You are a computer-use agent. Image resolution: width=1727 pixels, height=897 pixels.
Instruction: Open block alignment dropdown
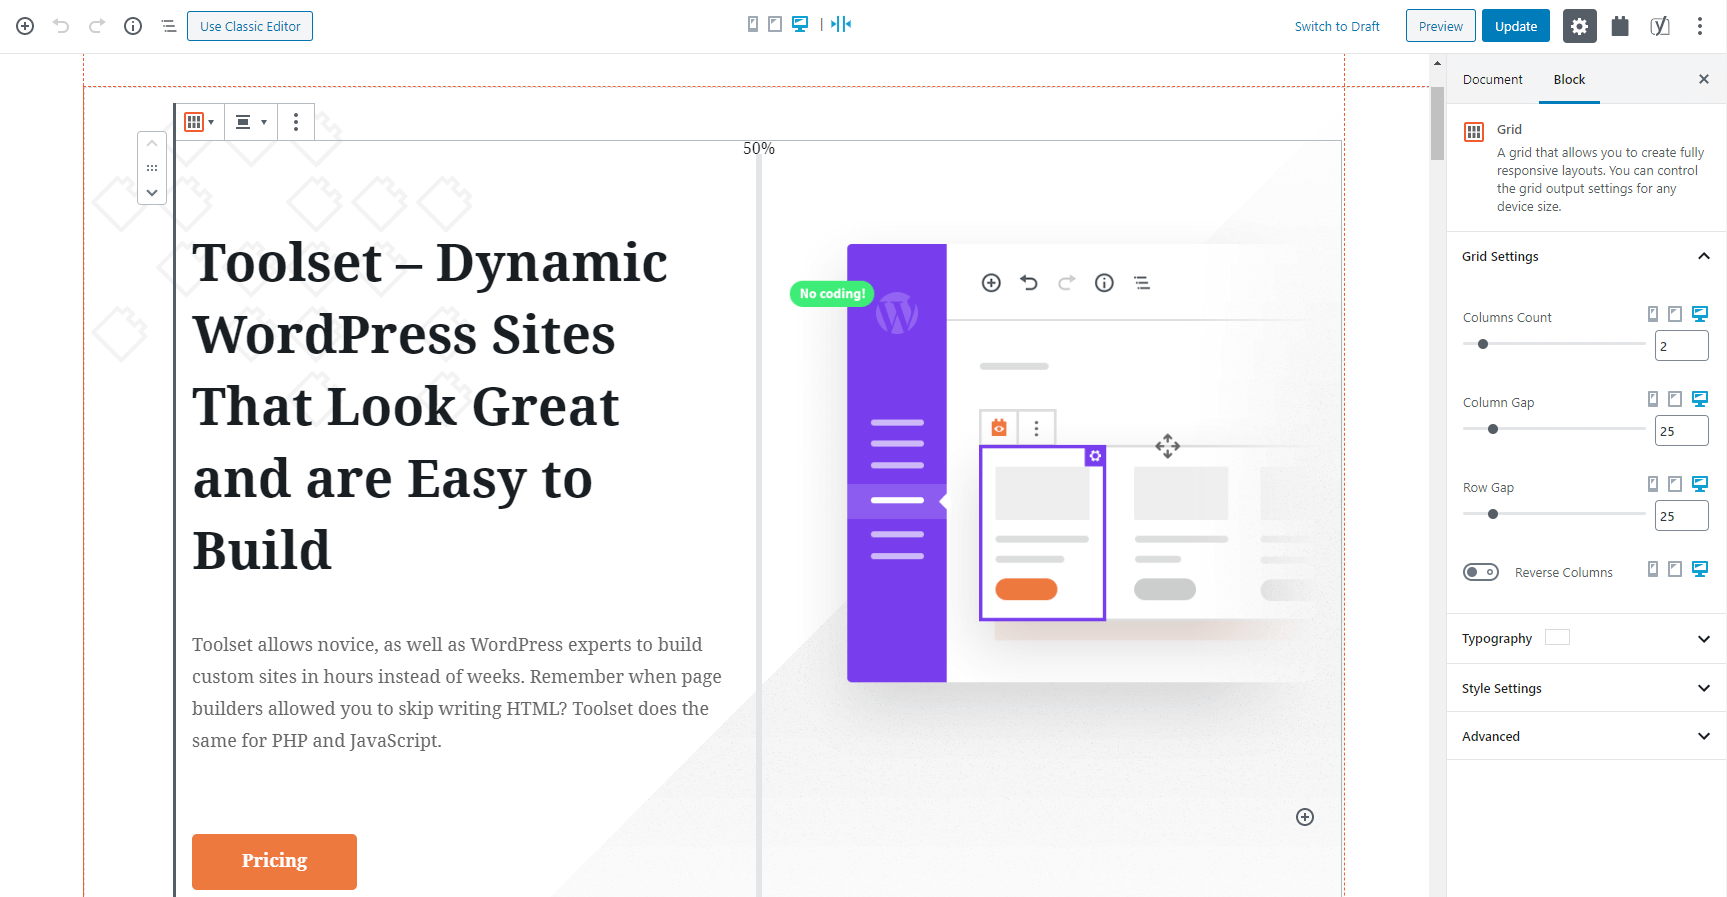[x=250, y=122]
